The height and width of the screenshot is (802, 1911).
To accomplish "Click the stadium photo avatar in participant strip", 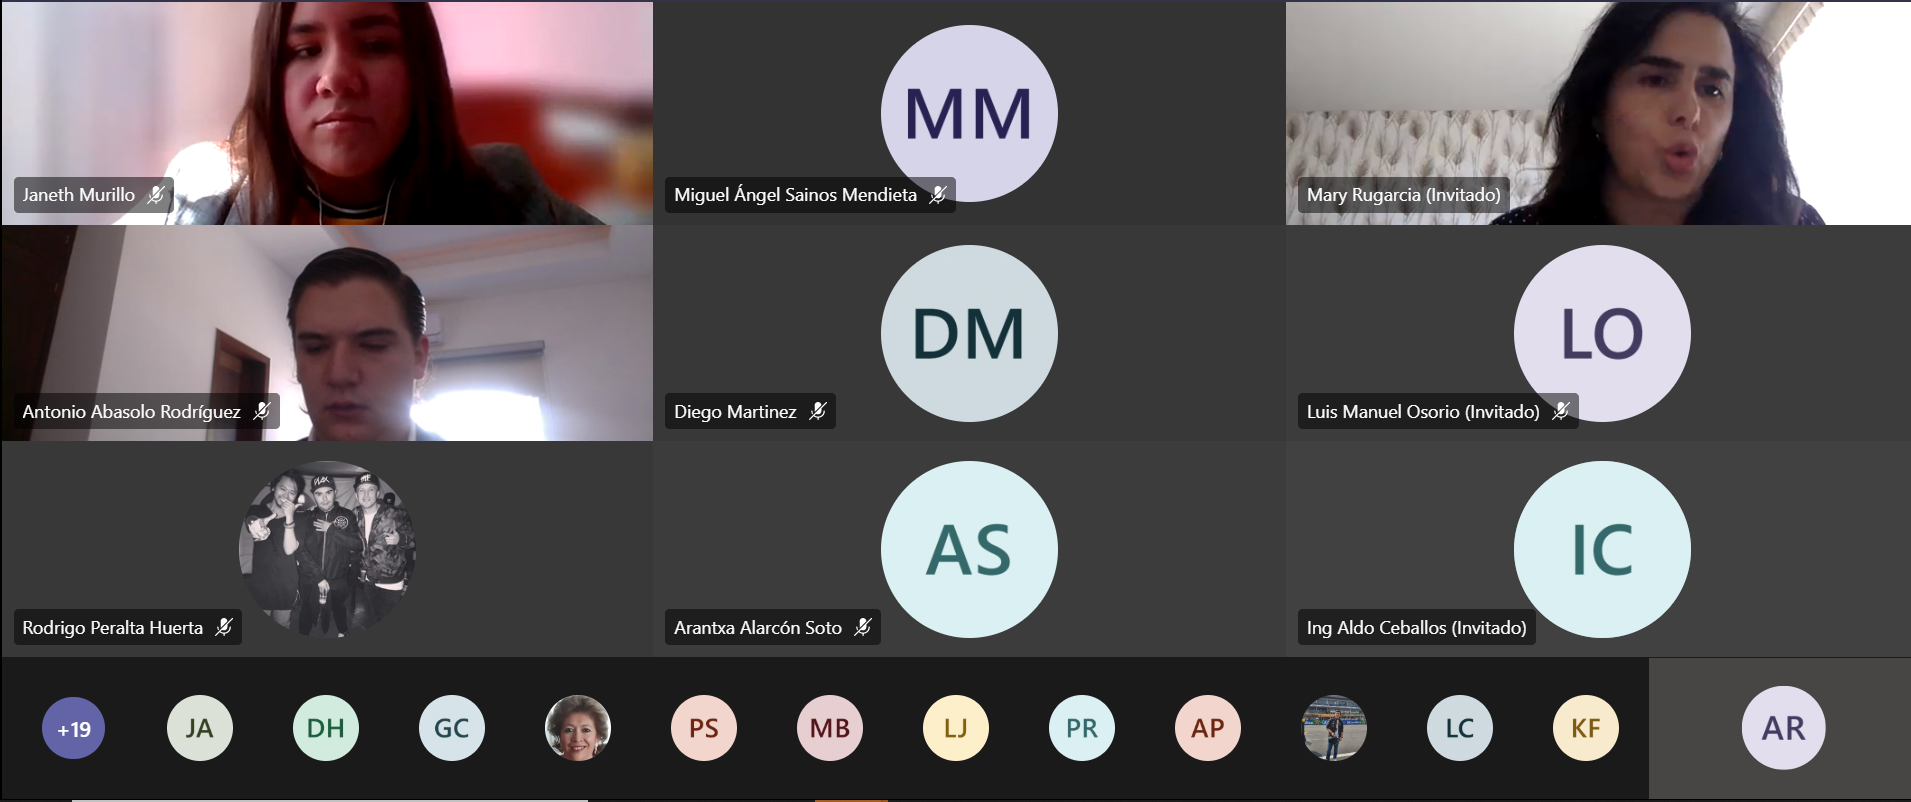I will tap(1333, 728).
